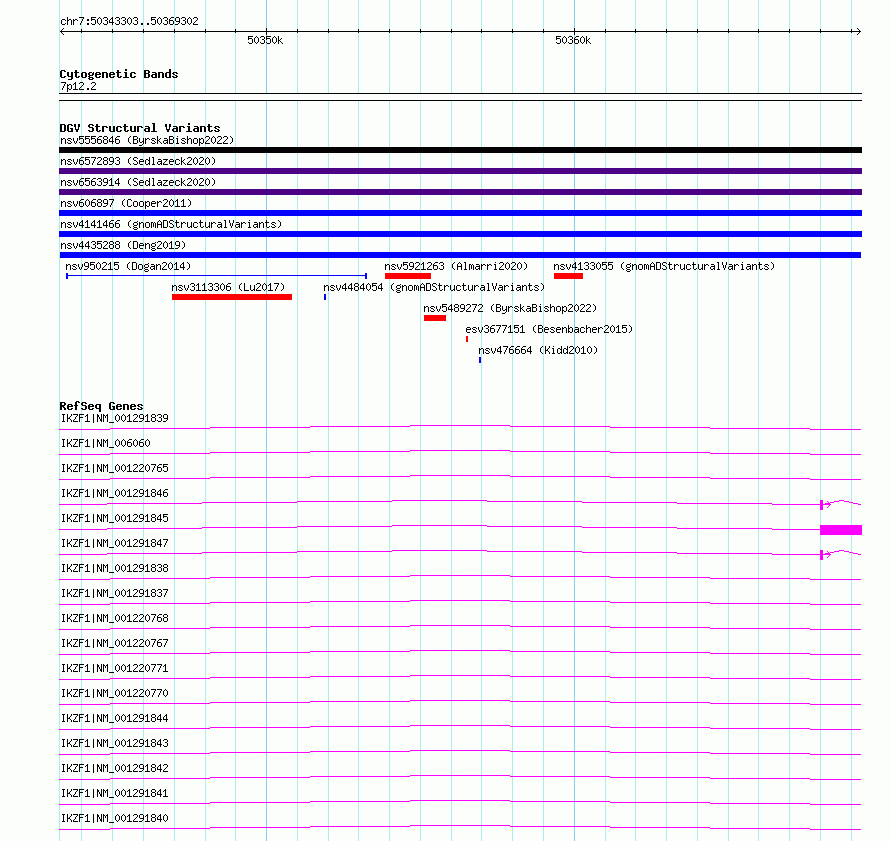This screenshot has height=841, width=890.
Task: Select transcript IKZF1|NM_001220768
Action: point(115,618)
